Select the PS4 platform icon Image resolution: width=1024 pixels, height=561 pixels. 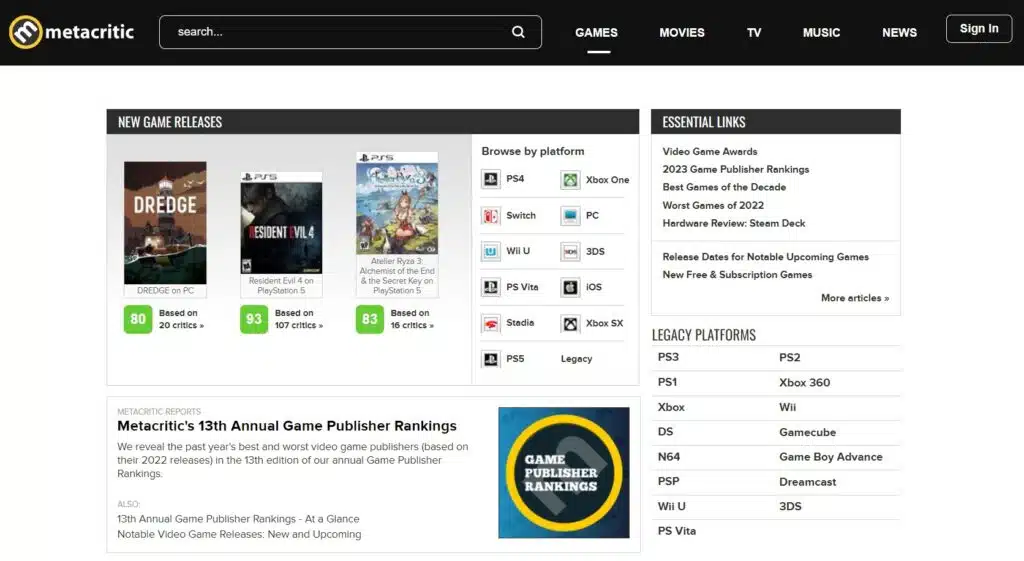pyautogui.click(x=490, y=179)
